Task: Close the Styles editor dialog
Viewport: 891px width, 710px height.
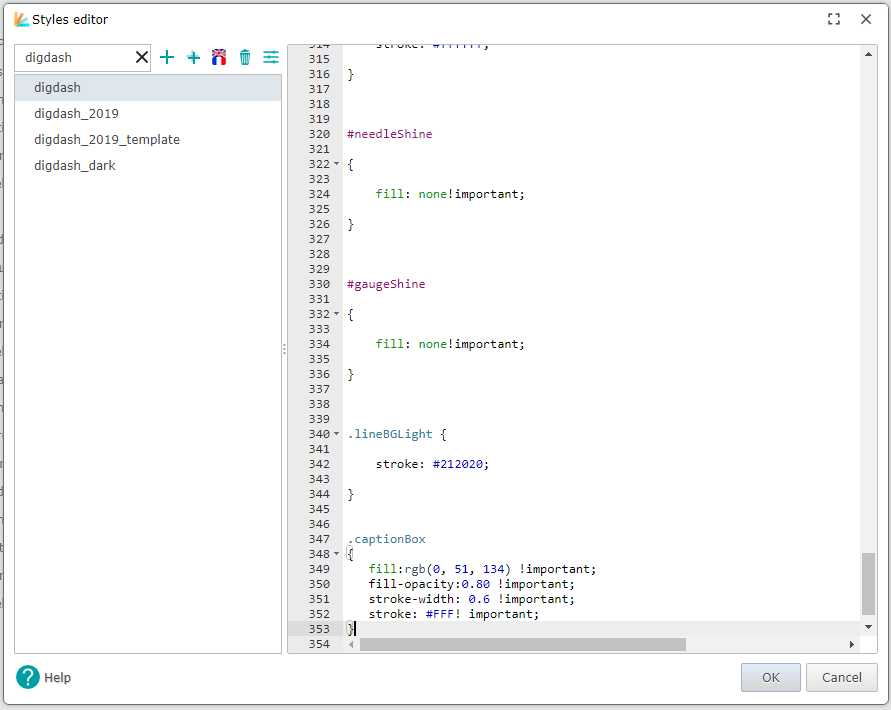Action: tap(866, 19)
